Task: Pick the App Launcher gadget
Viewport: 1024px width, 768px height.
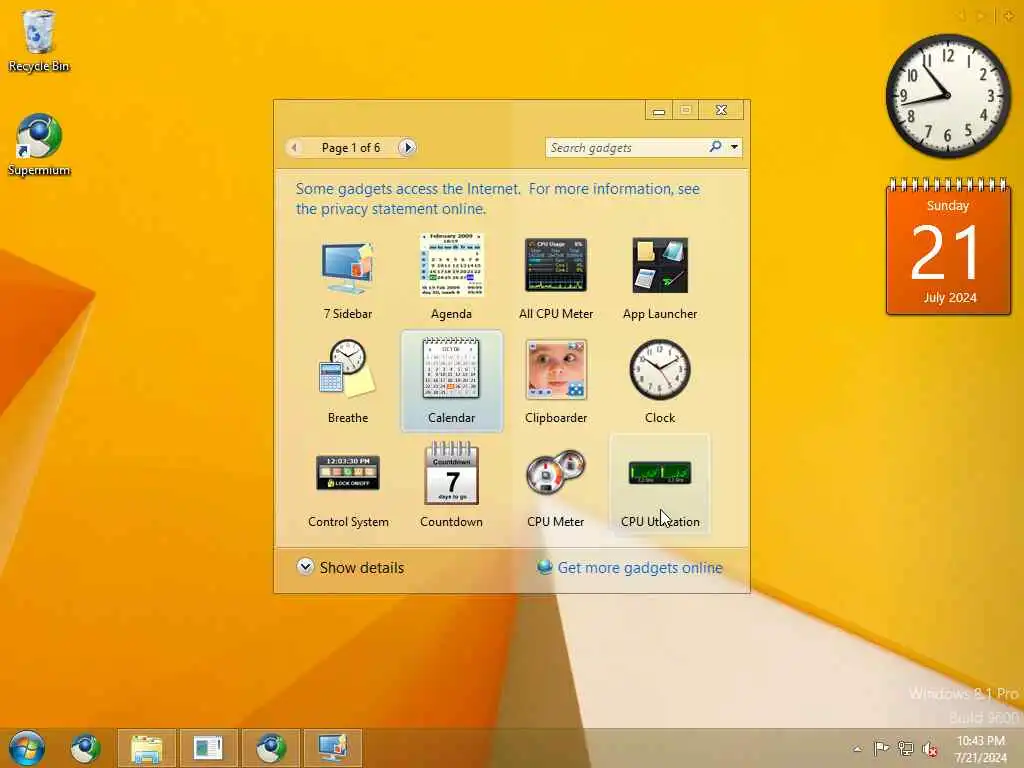Action: point(660,278)
